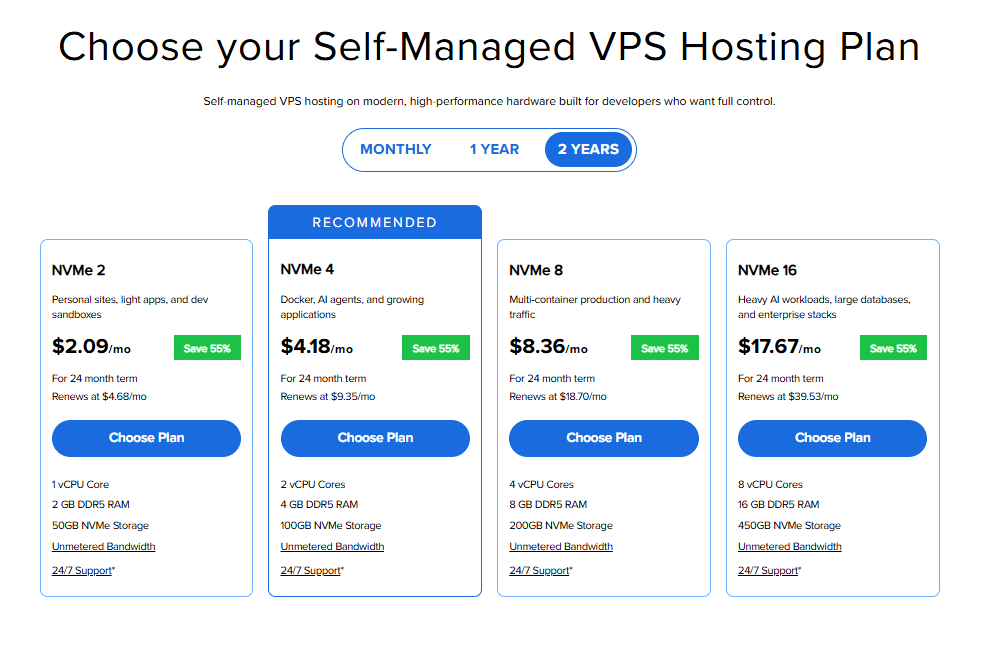Click the Save 55% badge on NVMe 2
This screenshot has width=982, height=652.
click(207, 347)
